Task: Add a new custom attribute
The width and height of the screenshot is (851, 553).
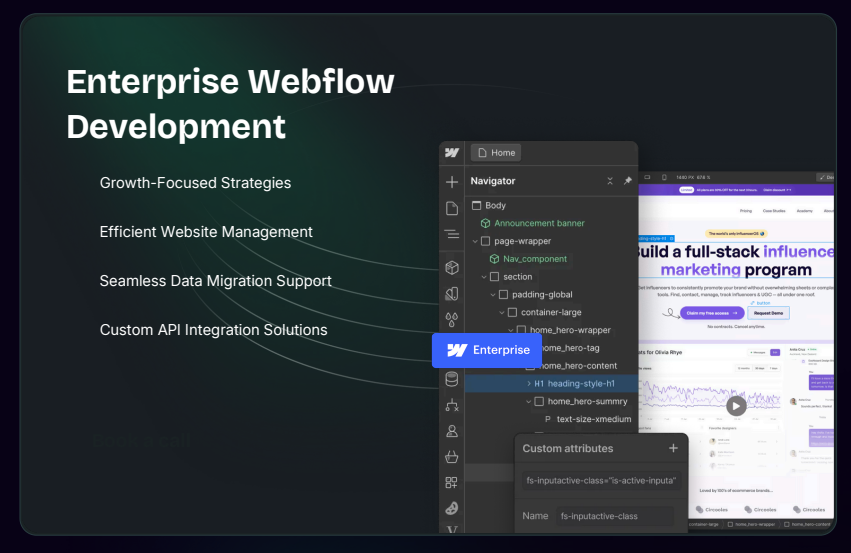Action: coord(673,449)
